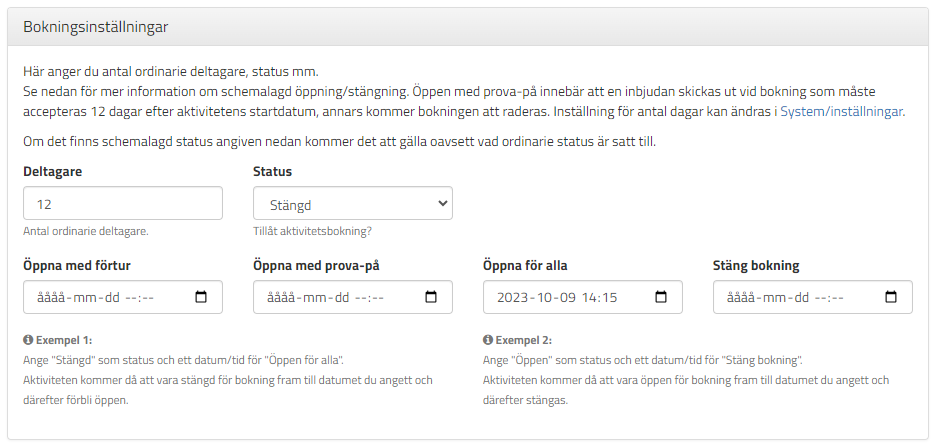Click the Öppna med förtur date field
Image resolution: width=937 pixels, height=447 pixels.
pos(123,297)
